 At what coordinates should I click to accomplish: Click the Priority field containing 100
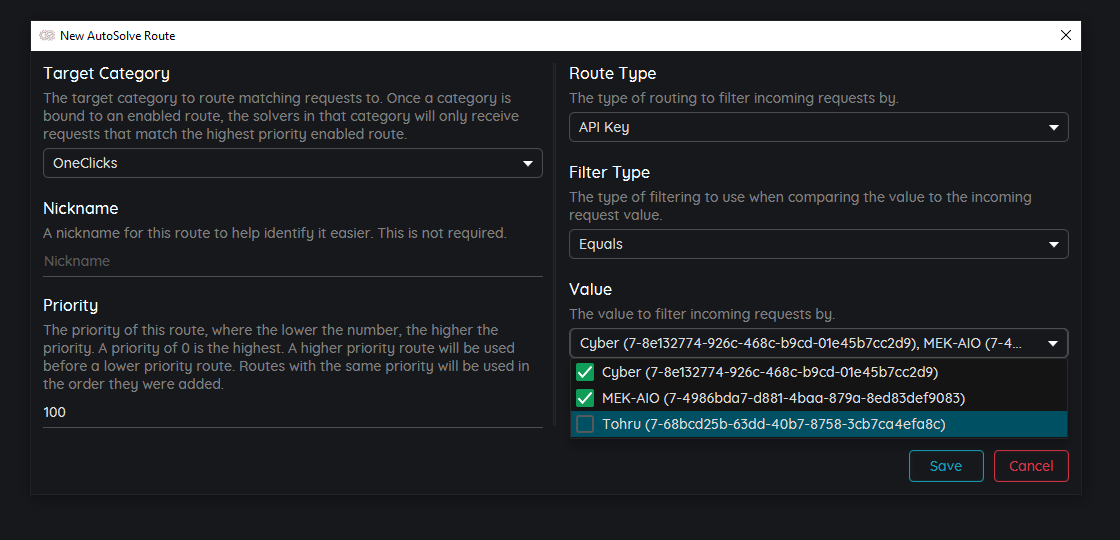click(292, 412)
